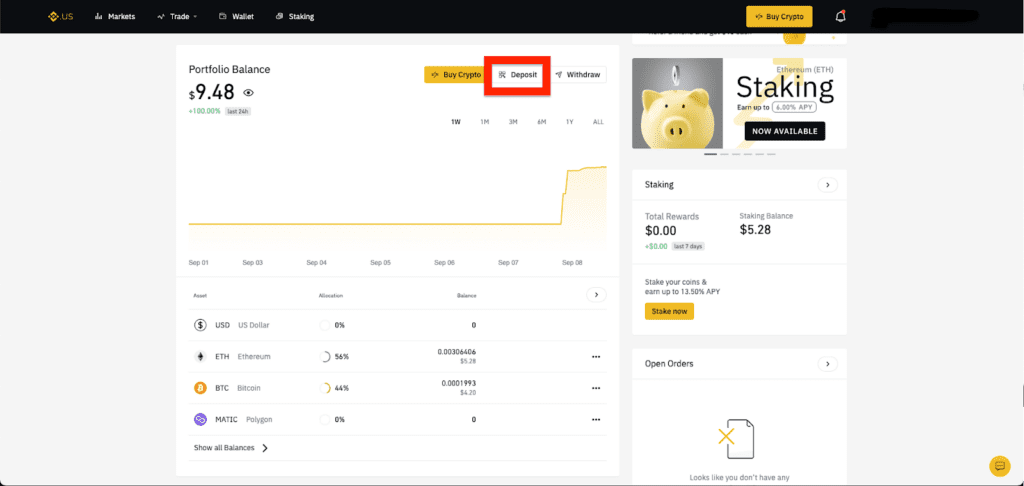1024x486 pixels.
Task: Expand the Trade dropdown menu
Action: pos(177,16)
